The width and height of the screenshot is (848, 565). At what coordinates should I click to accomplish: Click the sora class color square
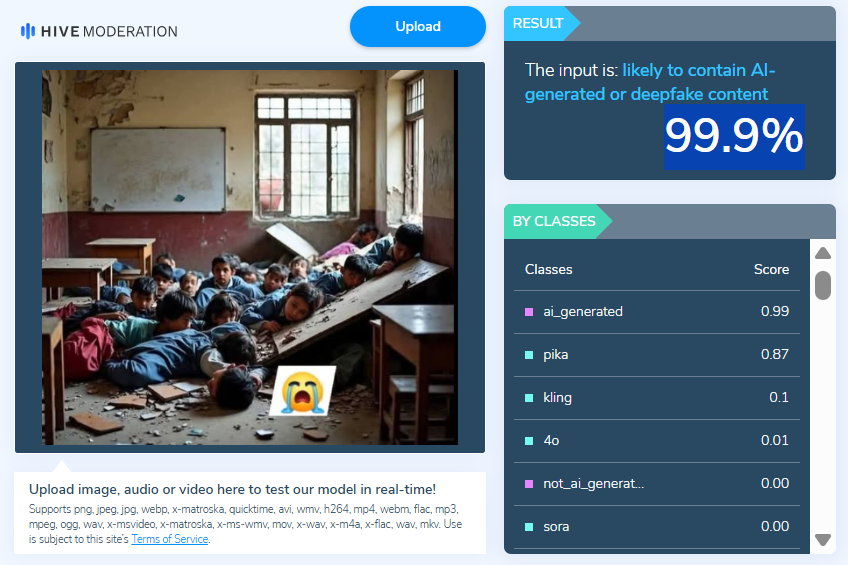point(529,527)
